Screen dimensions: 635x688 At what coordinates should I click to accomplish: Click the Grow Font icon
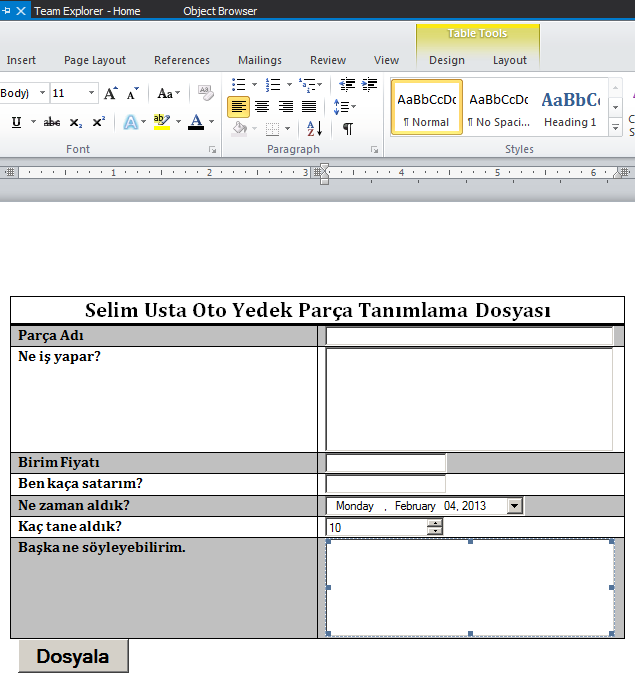point(111,93)
